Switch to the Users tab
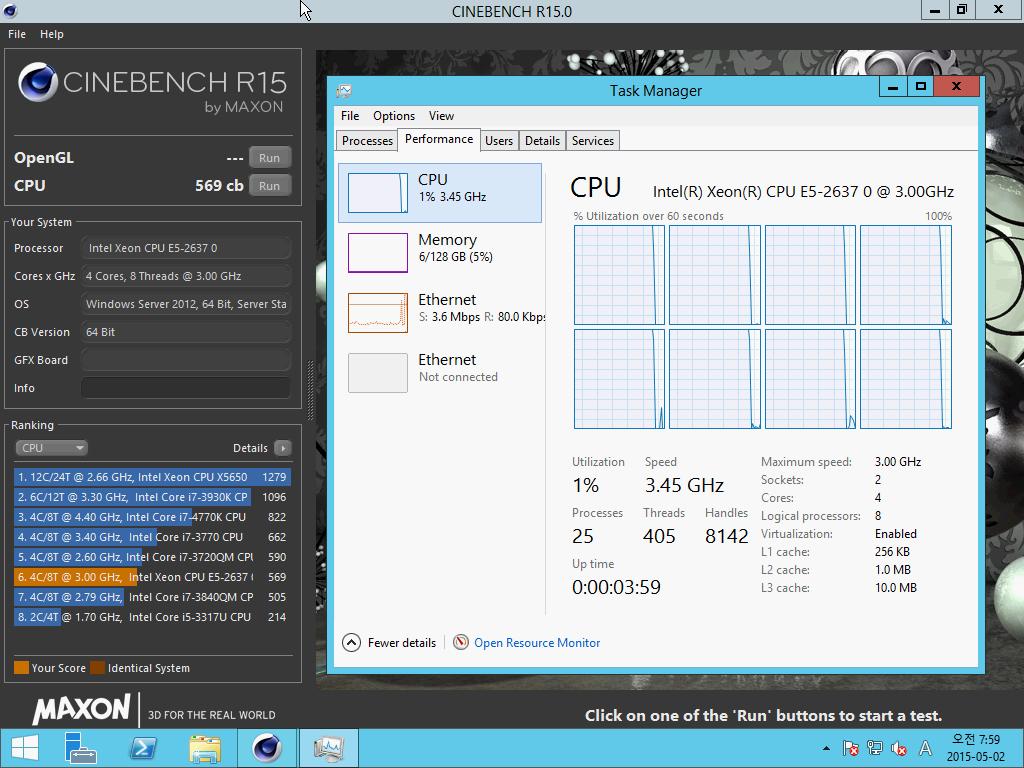The height and width of the screenshot is (768, 1024). point(499,140)
